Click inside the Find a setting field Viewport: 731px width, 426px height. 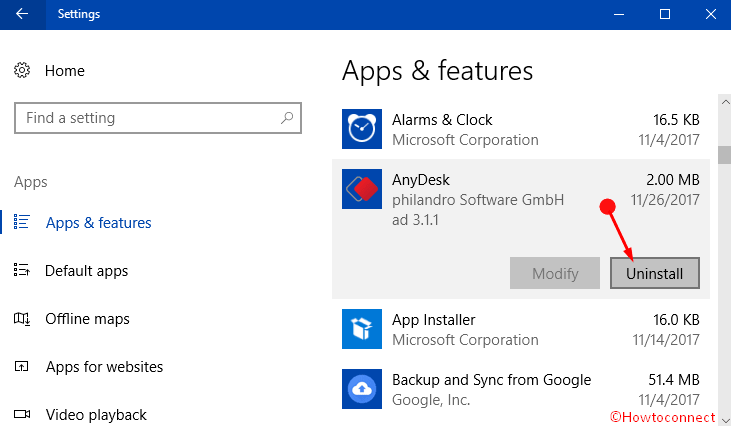pyautogui.click(x=158, y=118)
